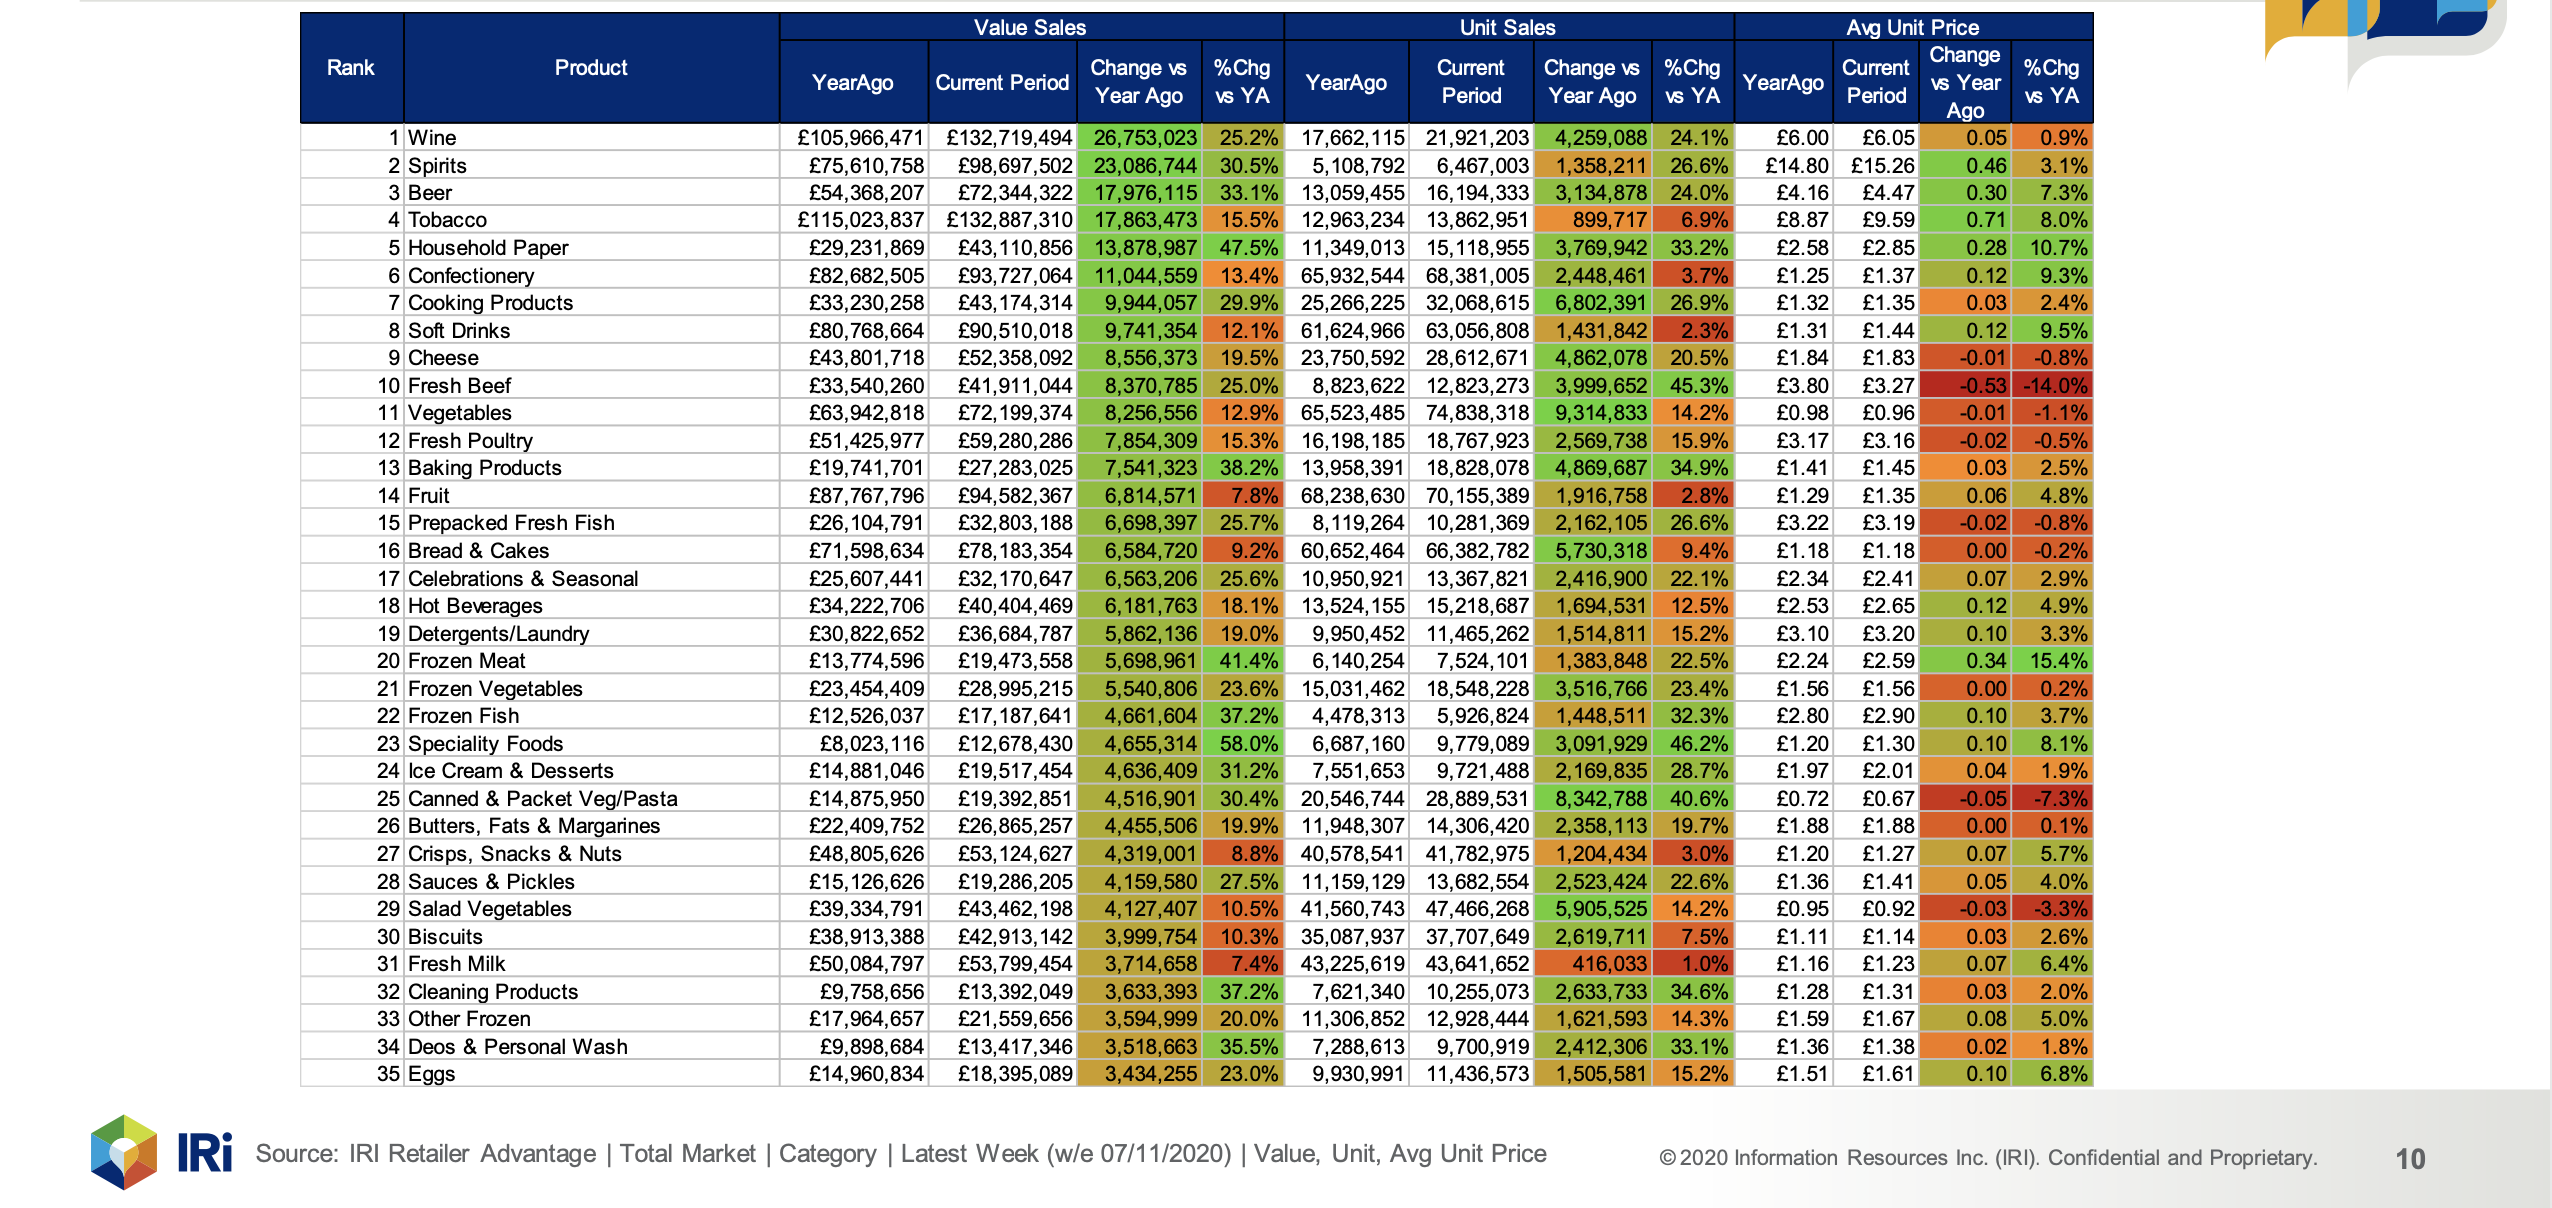Click Canned & Packet Veg -7.3% cell

pos(2053,799)
